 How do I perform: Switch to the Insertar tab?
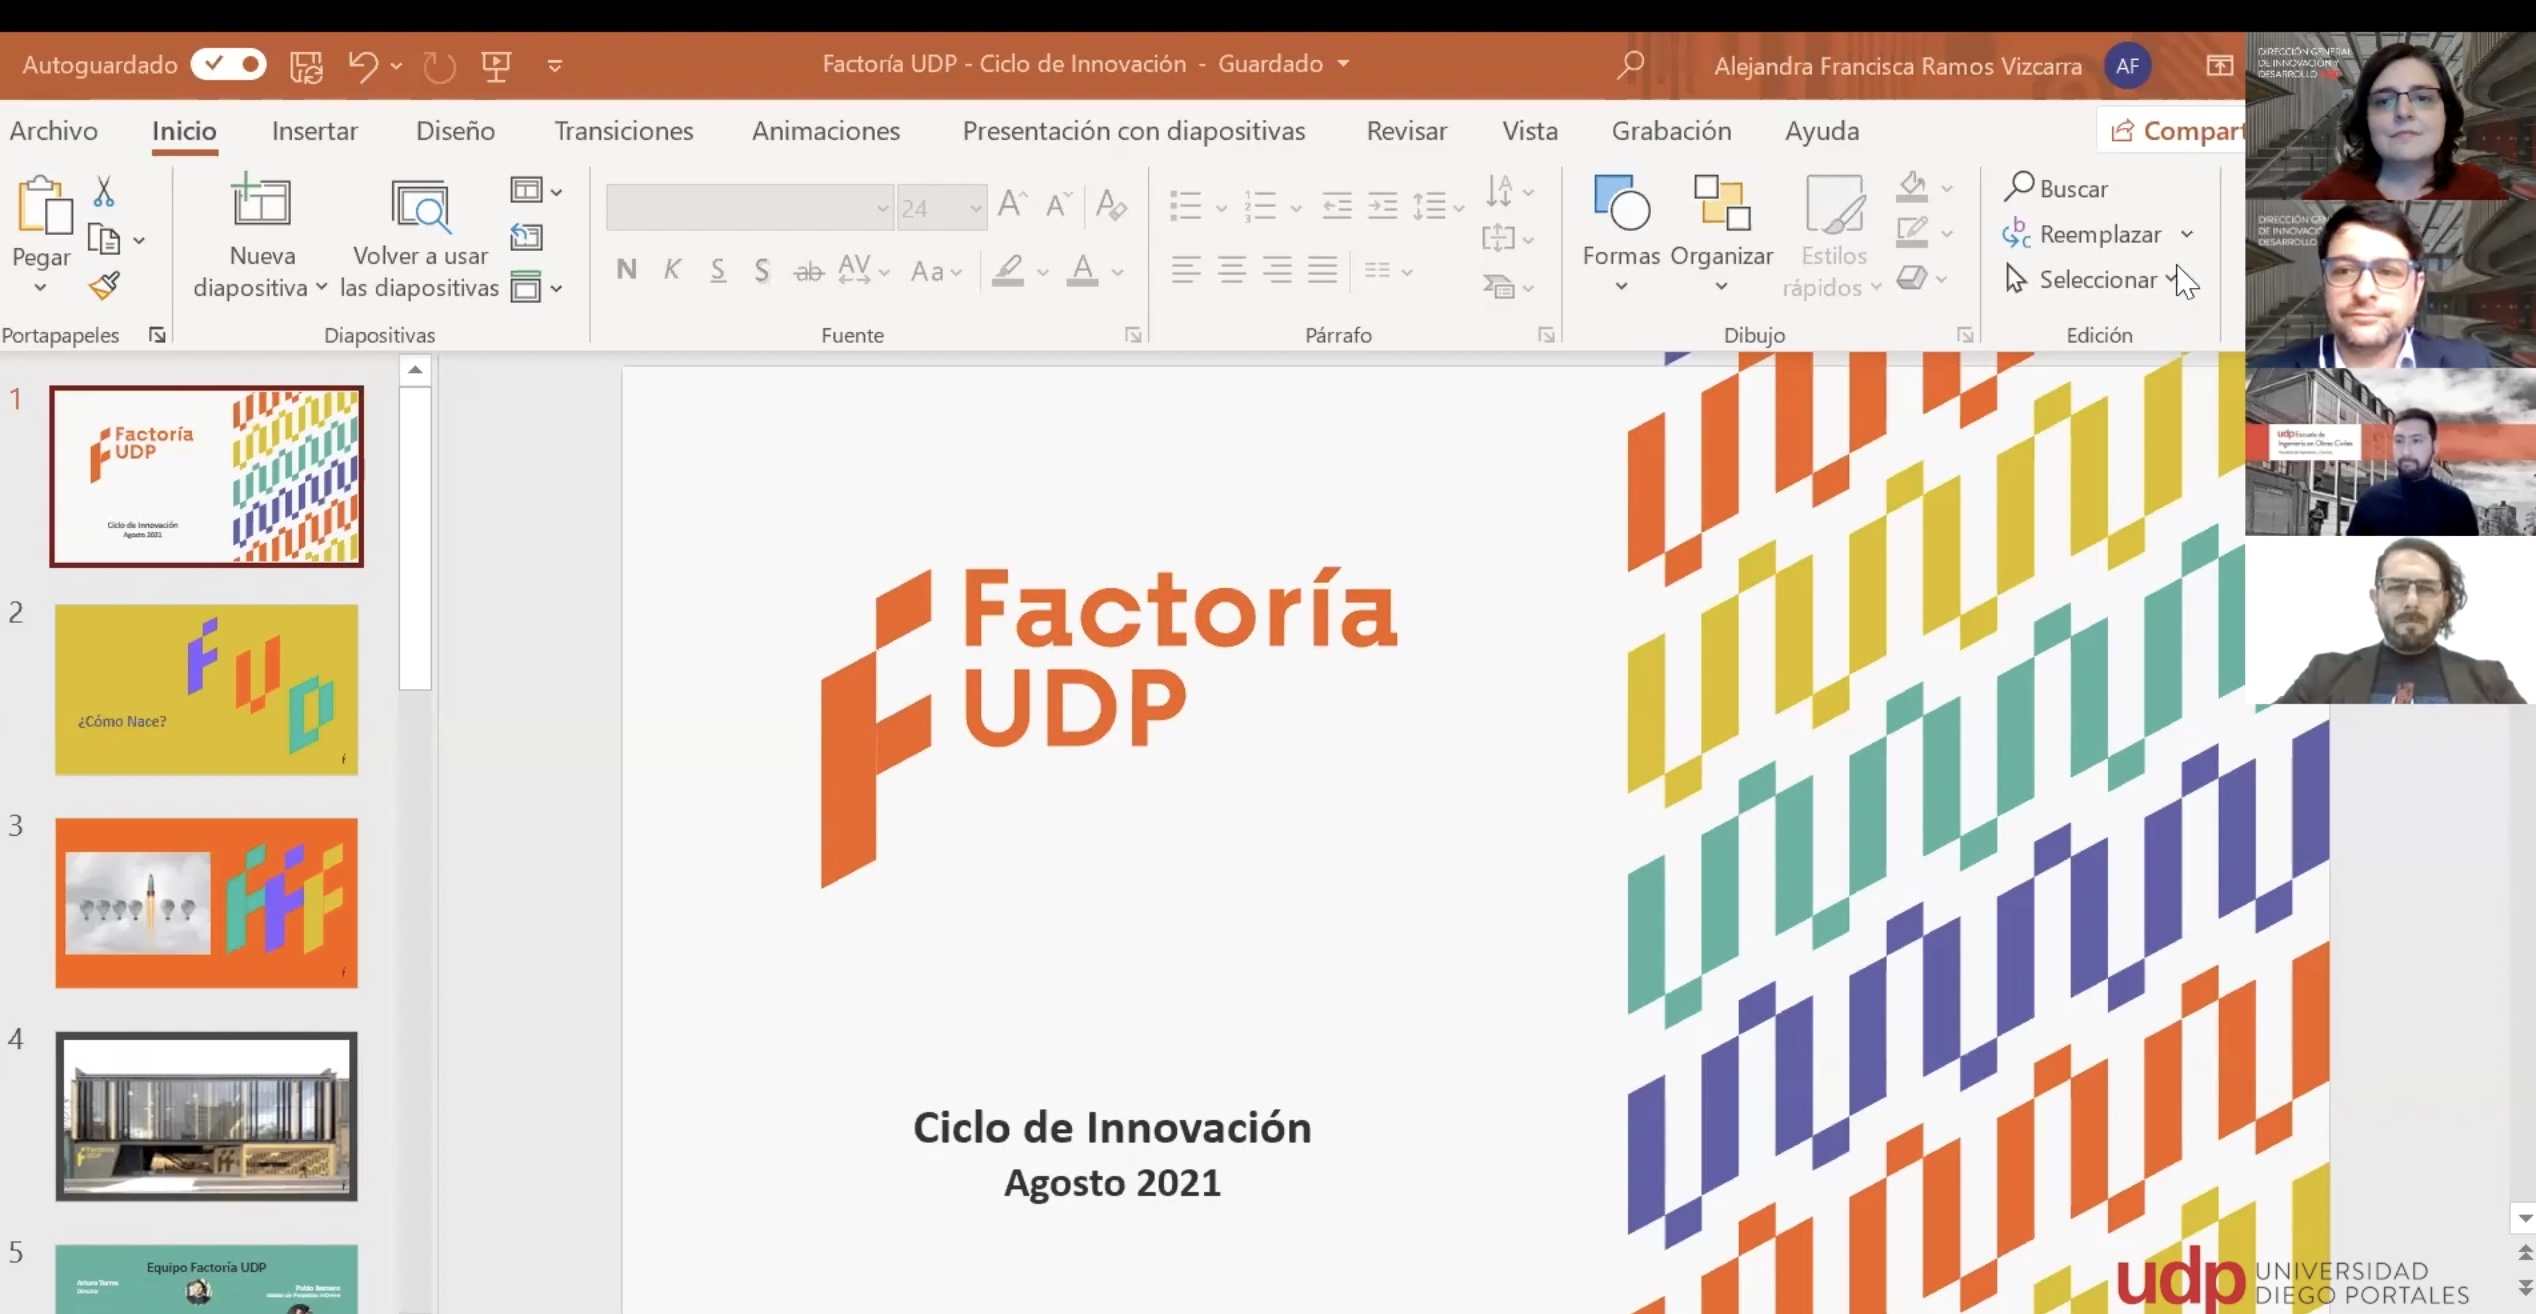(315, 131)
